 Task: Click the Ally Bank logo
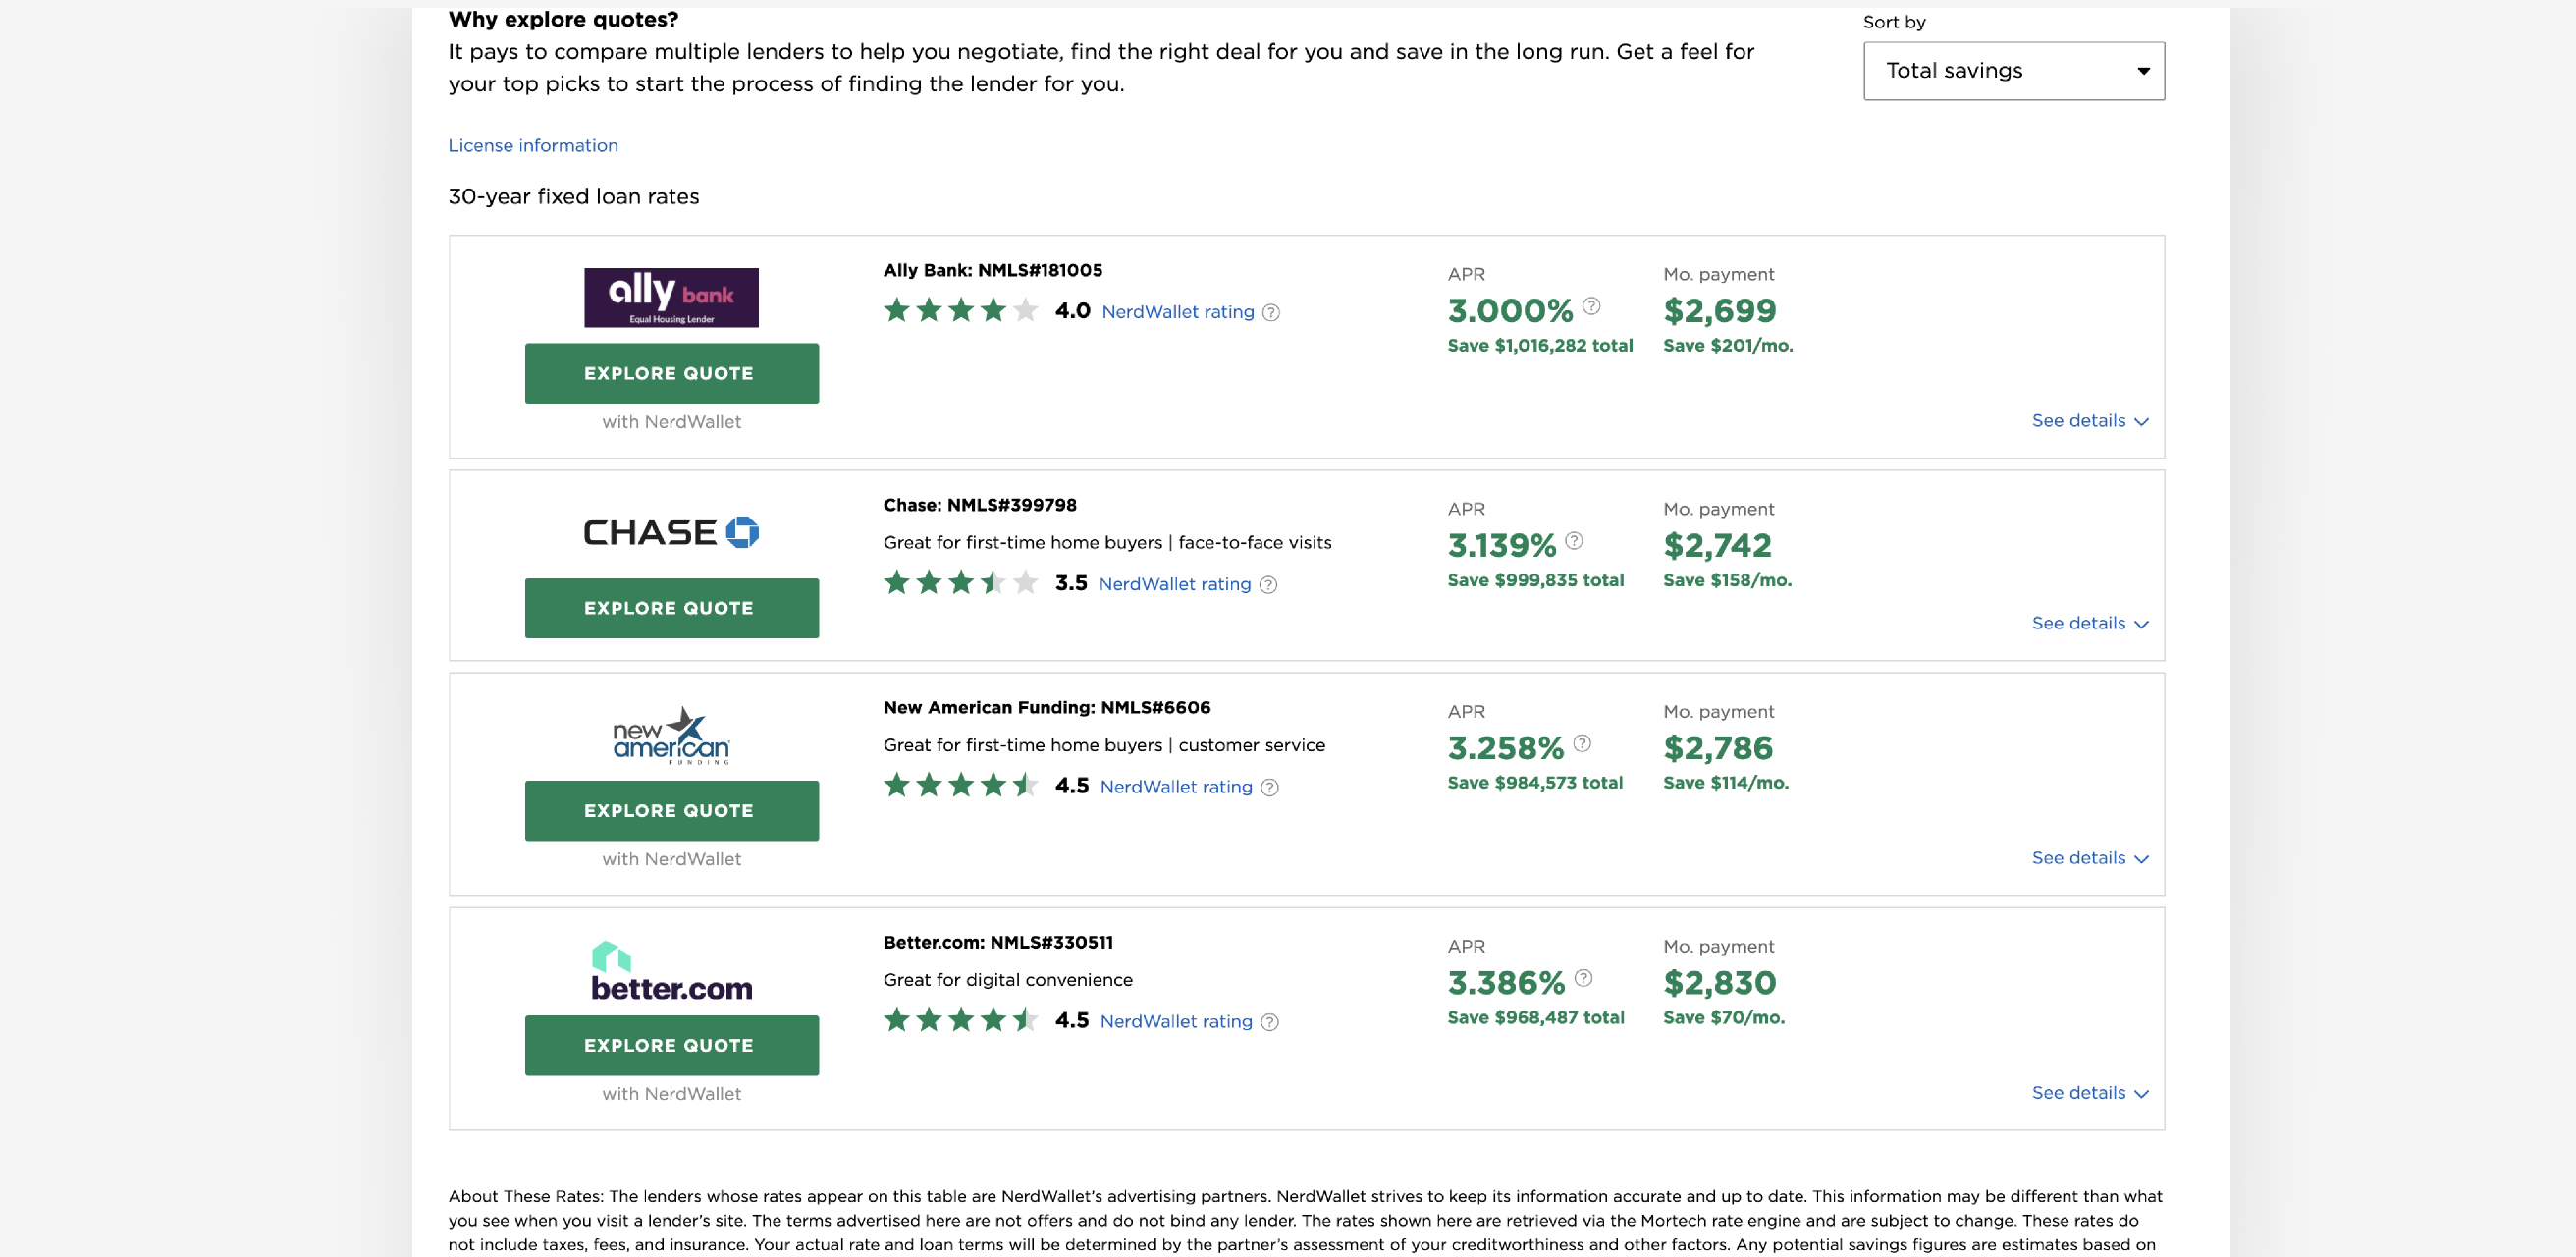tap(671, 297)
